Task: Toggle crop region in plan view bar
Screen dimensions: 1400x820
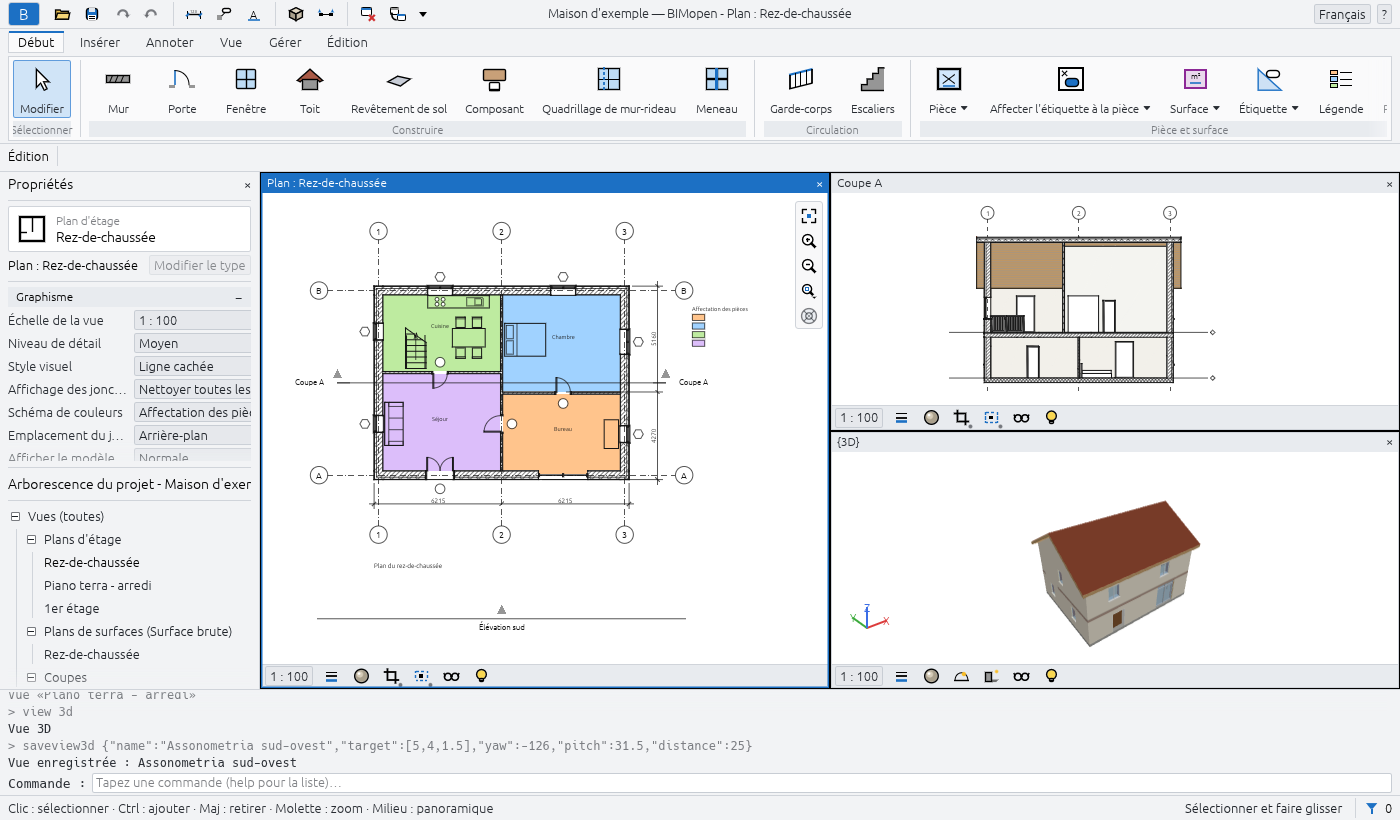Action: pos(392,676)
